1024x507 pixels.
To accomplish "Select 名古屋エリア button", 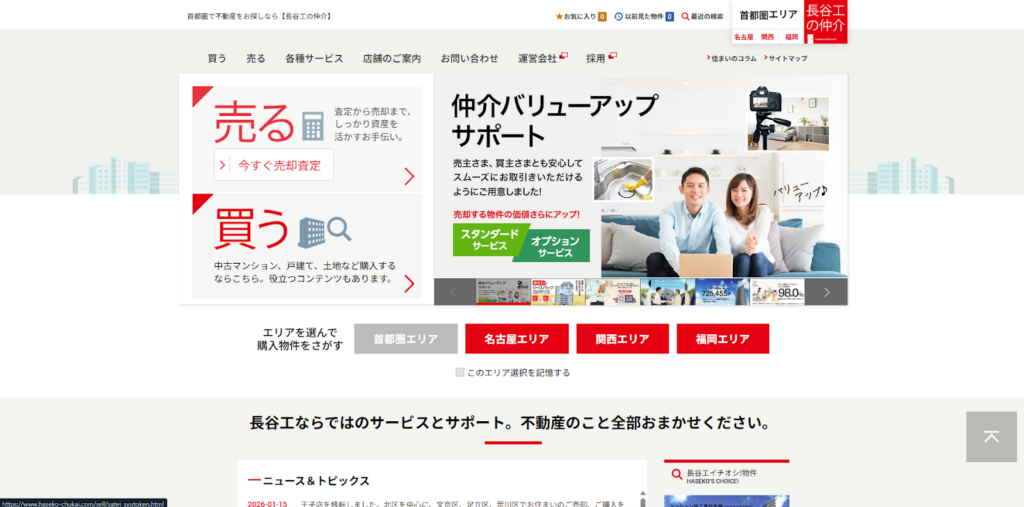I will tap(517, 339).
